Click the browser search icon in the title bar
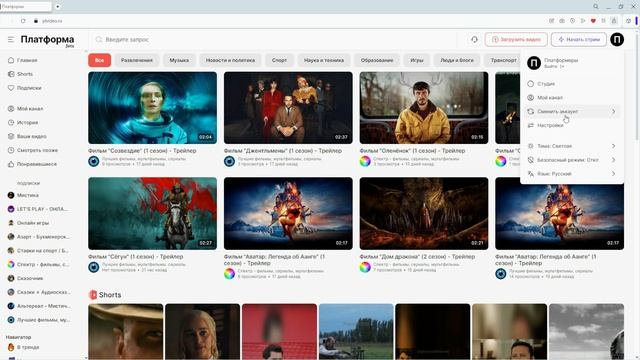 tap(596, 7)
